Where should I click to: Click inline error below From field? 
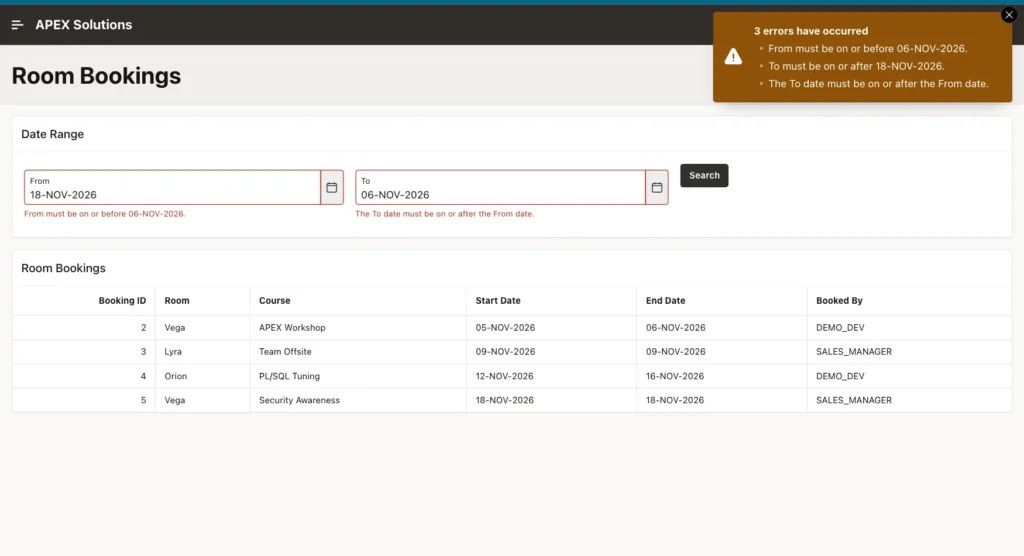[104, 214]
